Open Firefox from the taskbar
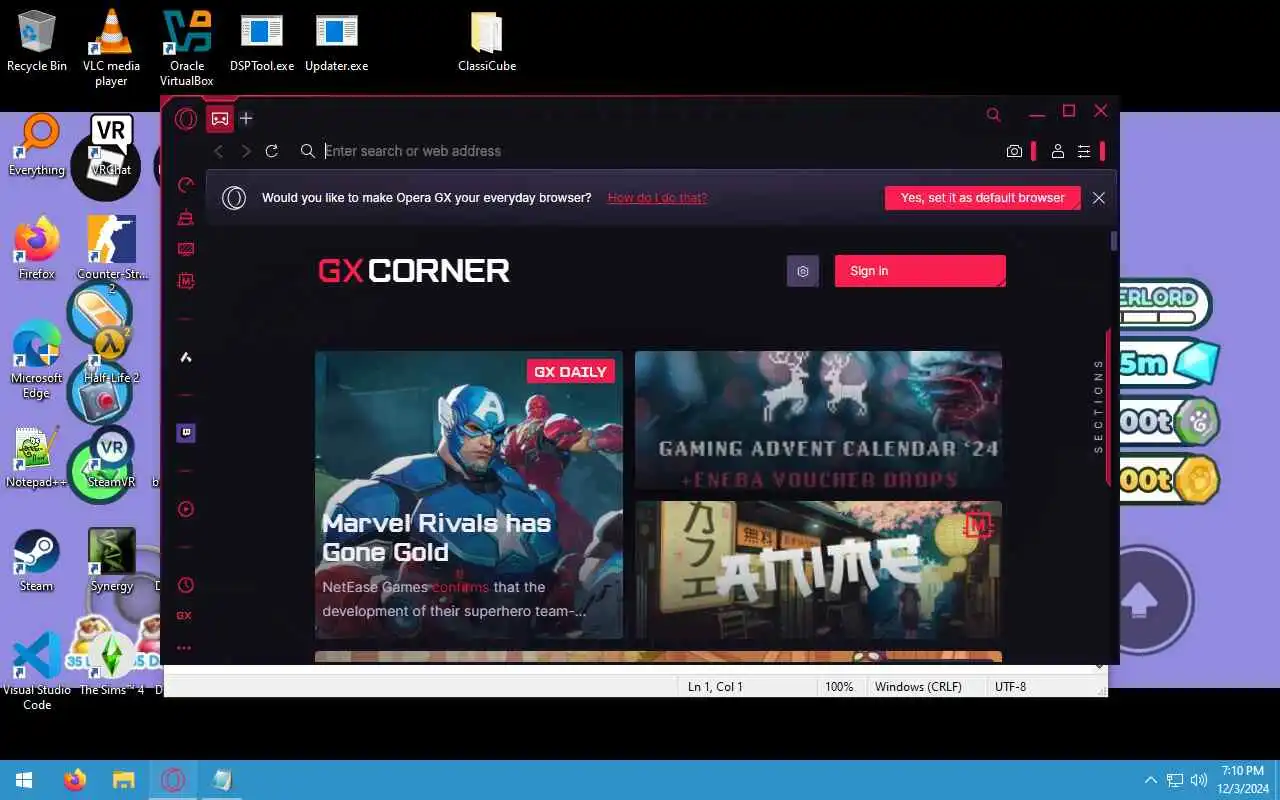 (75, 780)
